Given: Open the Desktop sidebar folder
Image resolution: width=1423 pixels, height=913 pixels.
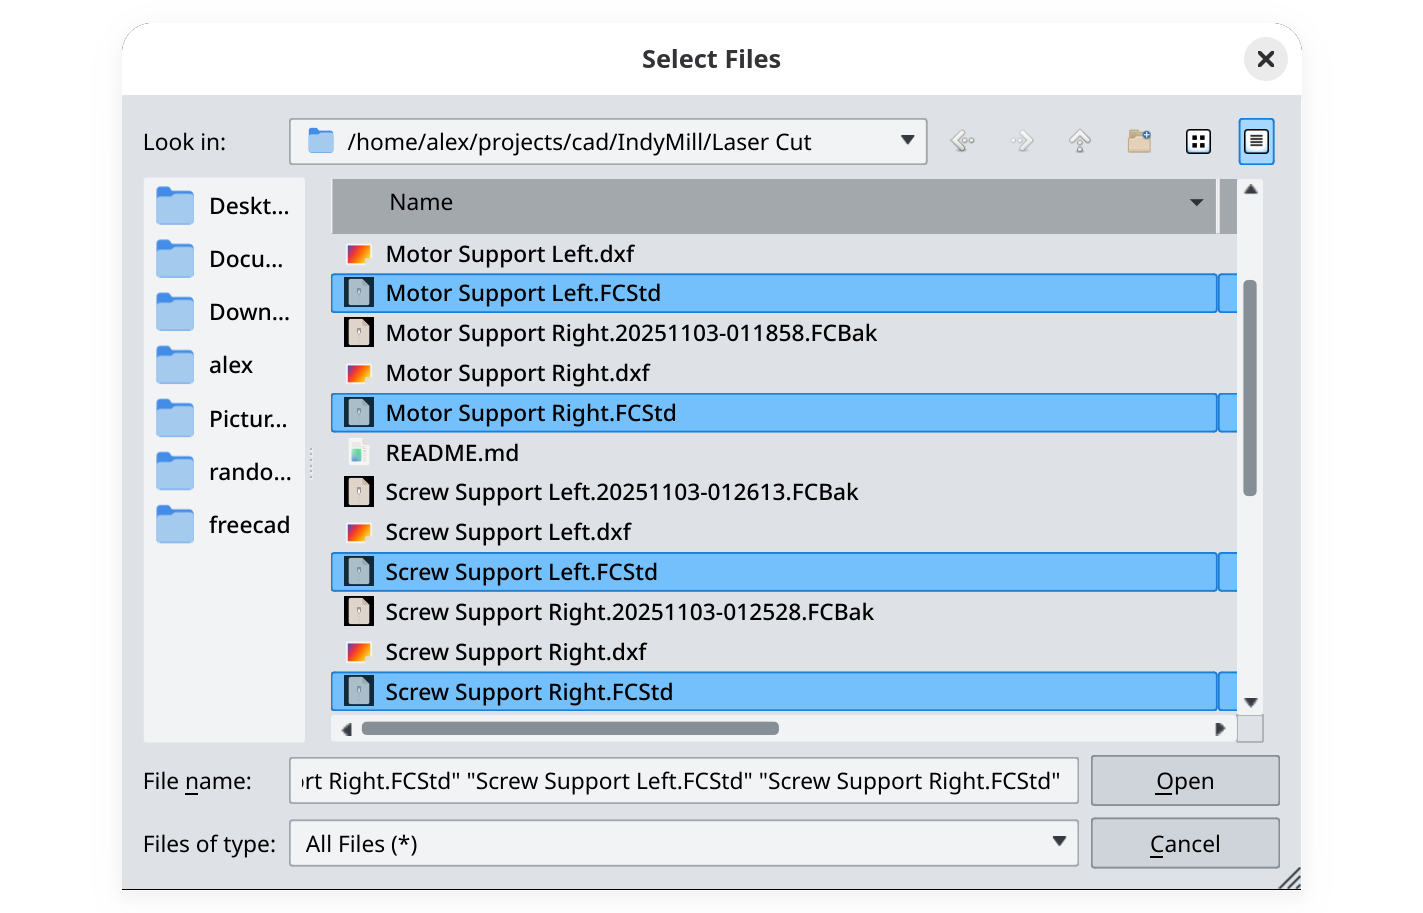Looking at the screenshot, I should point(224,206).
